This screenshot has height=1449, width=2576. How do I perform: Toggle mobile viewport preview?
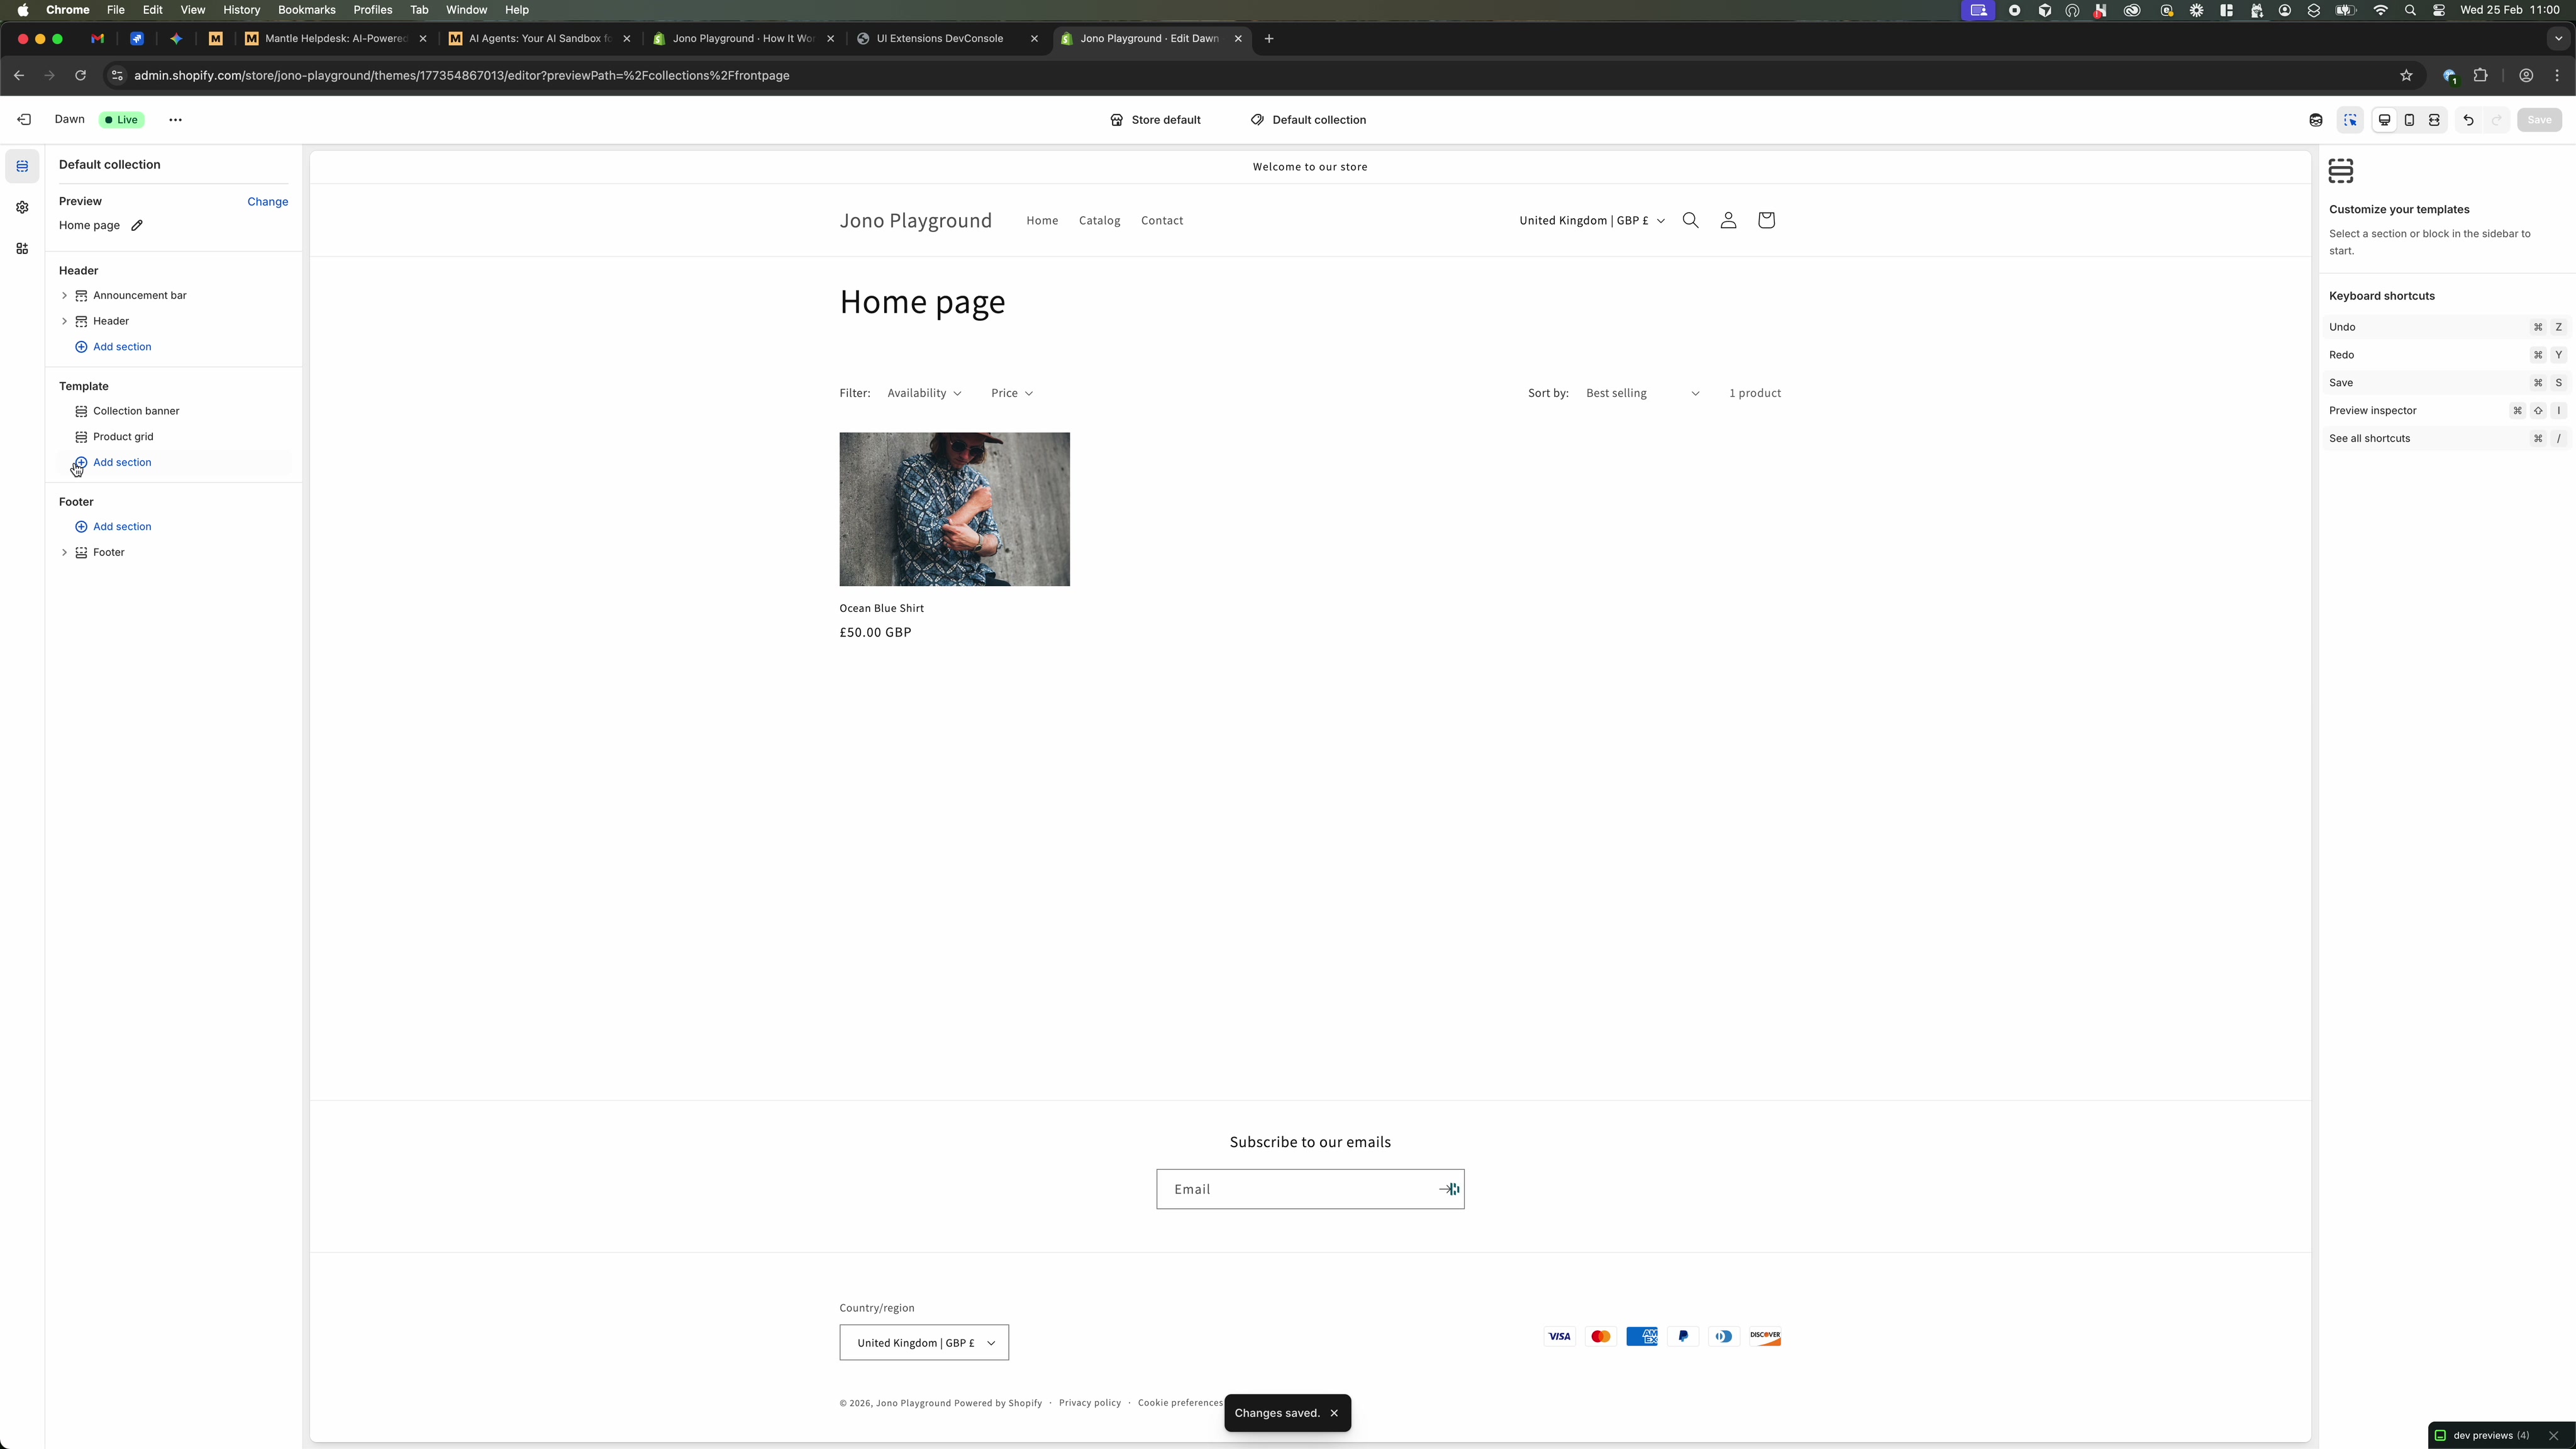(2410, 120)
